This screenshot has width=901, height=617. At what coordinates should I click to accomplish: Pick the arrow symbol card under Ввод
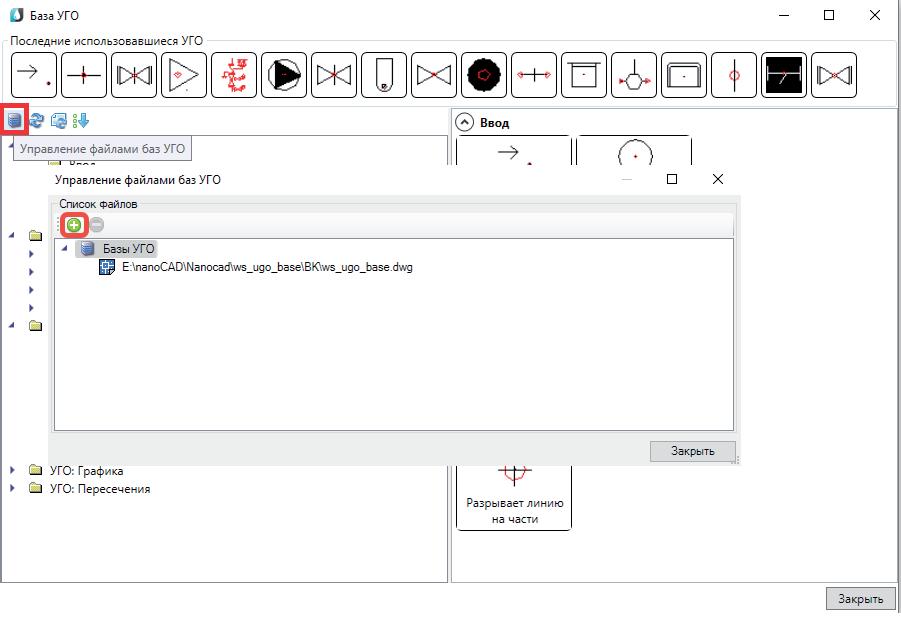point(514,151)
